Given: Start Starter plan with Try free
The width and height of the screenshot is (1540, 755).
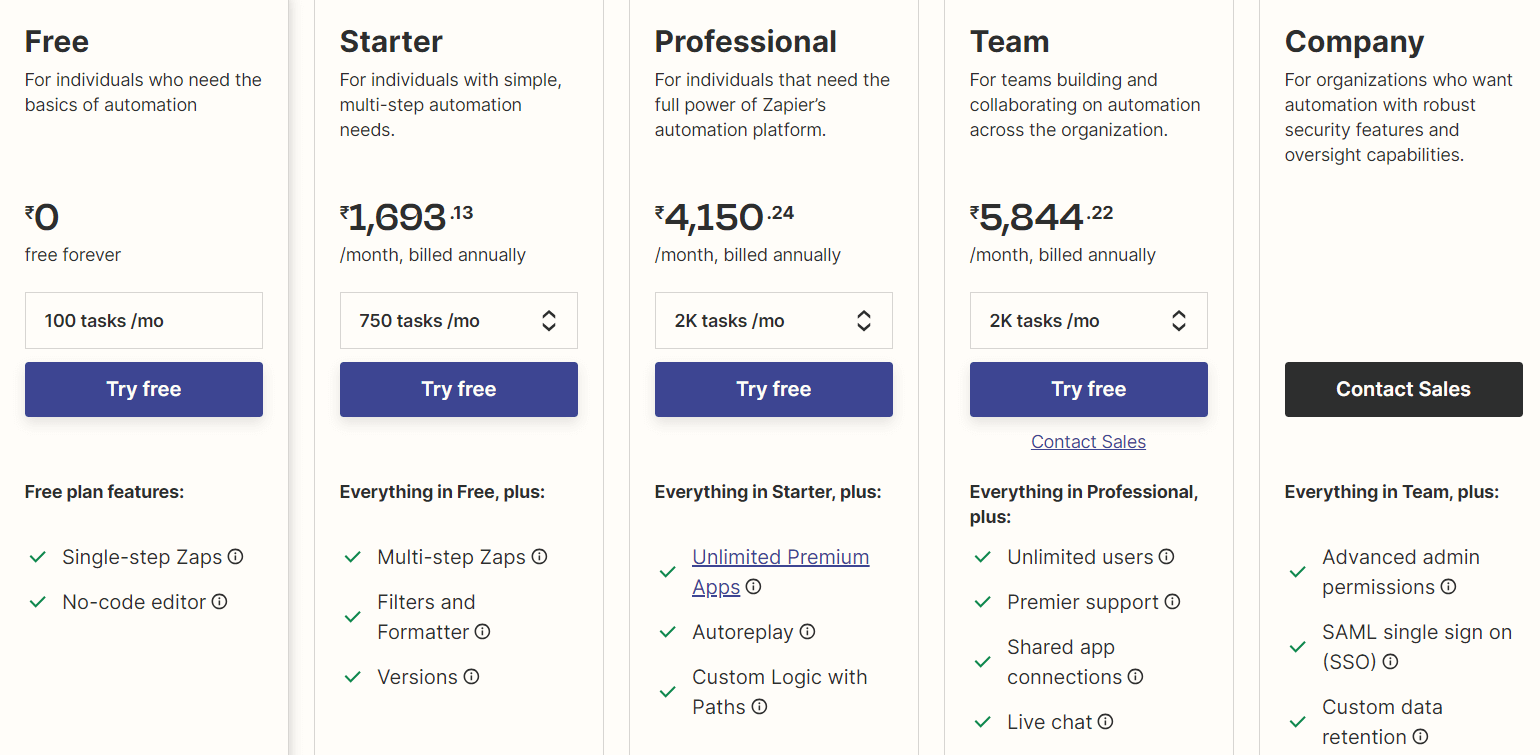Looking at the screenshot, I should (459, 389).
